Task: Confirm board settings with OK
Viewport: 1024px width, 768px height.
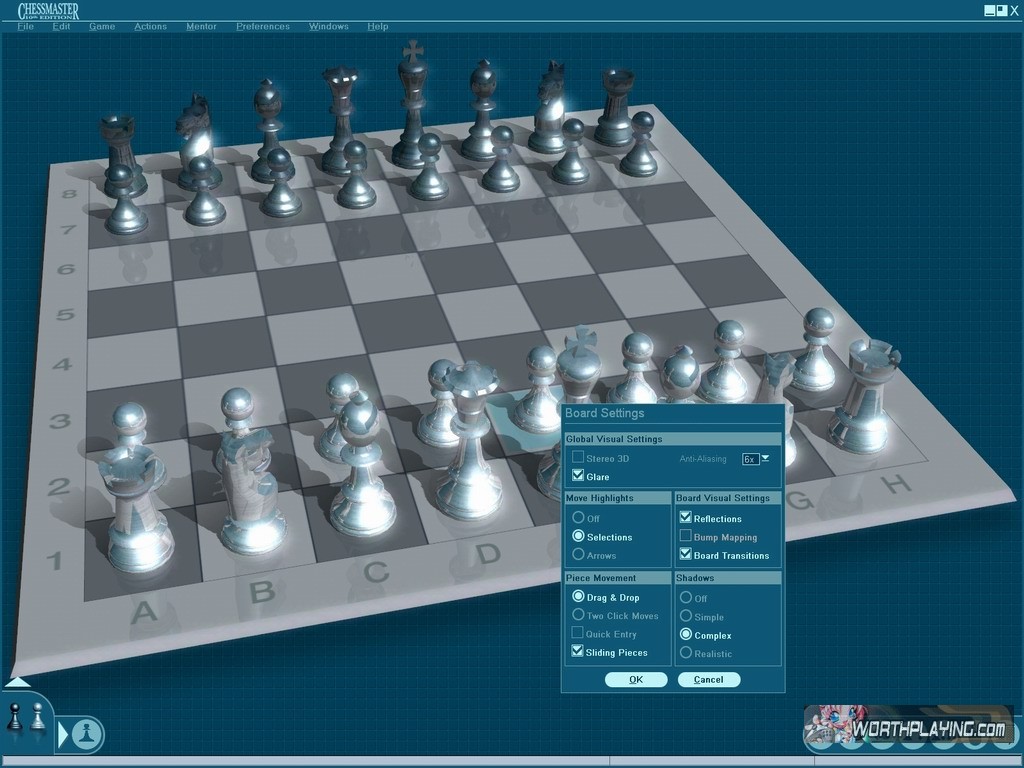Action: pyautogui.click(x=636, y=680)
